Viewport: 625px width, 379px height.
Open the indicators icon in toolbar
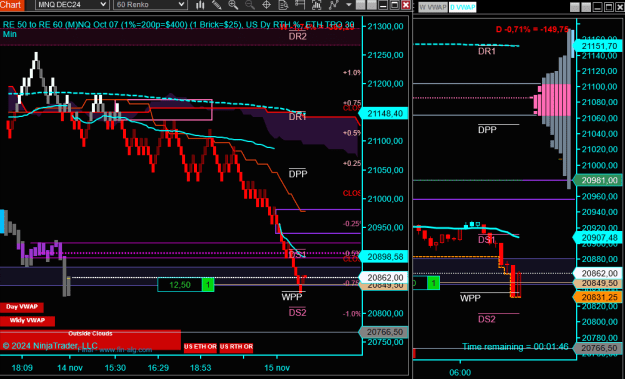click(x=316, y=5)
